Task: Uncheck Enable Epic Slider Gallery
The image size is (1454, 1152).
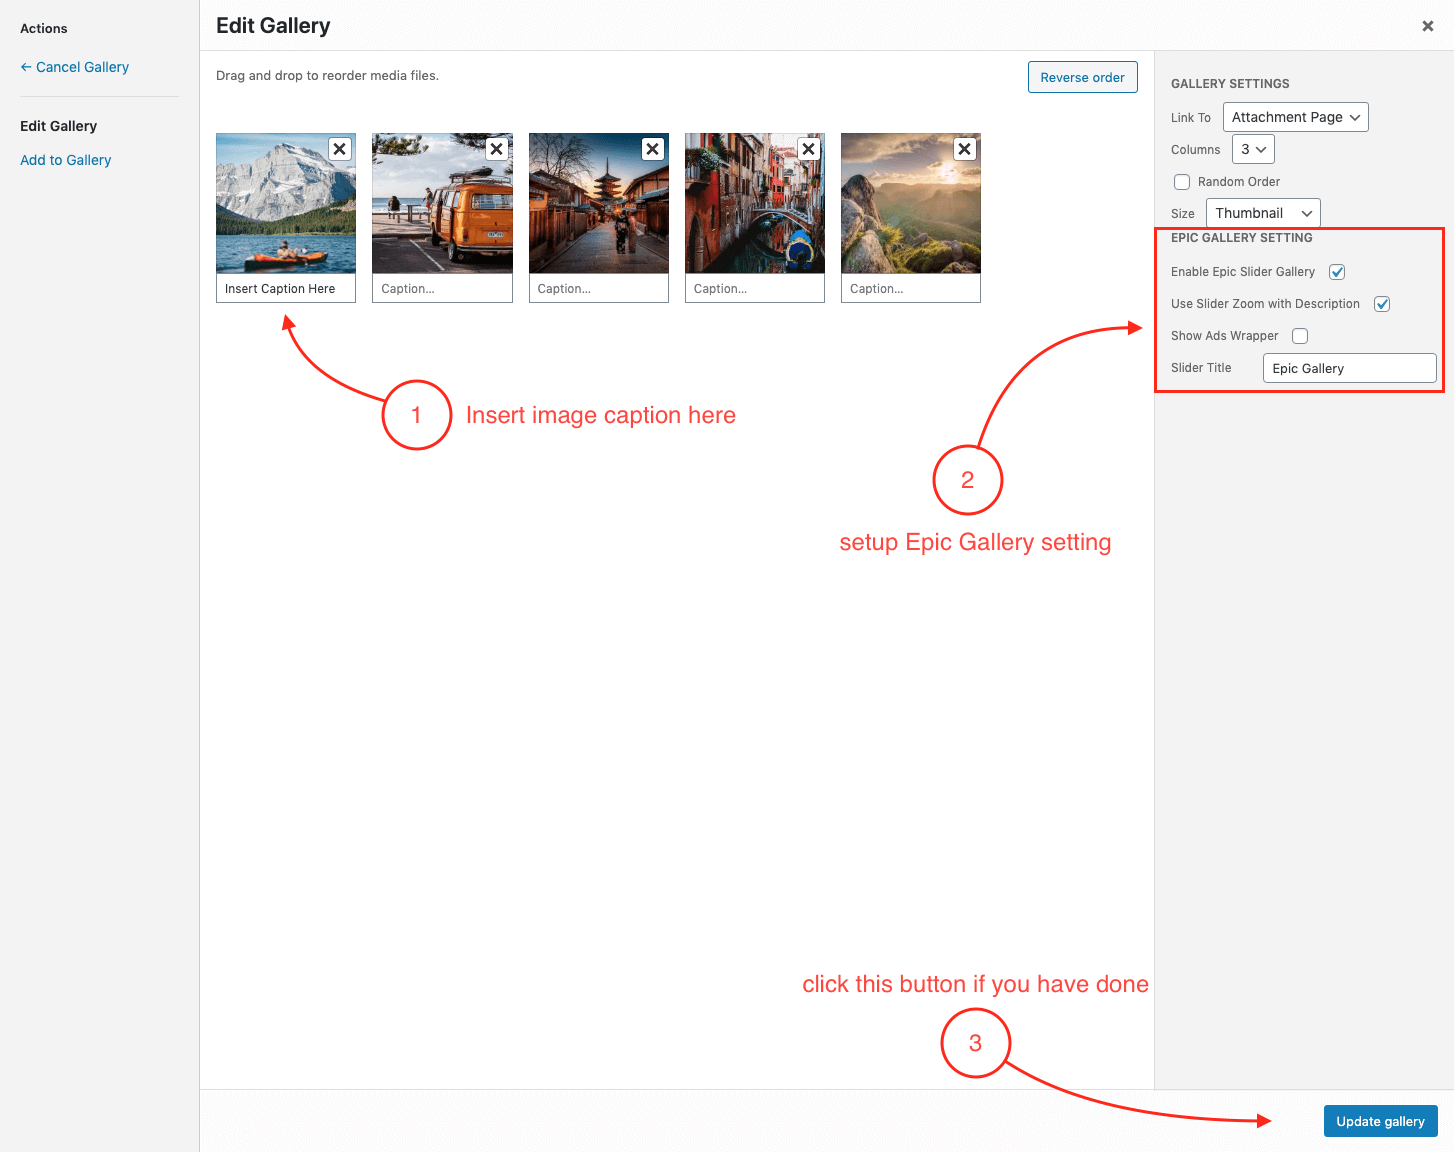Action: [1337, 272]
